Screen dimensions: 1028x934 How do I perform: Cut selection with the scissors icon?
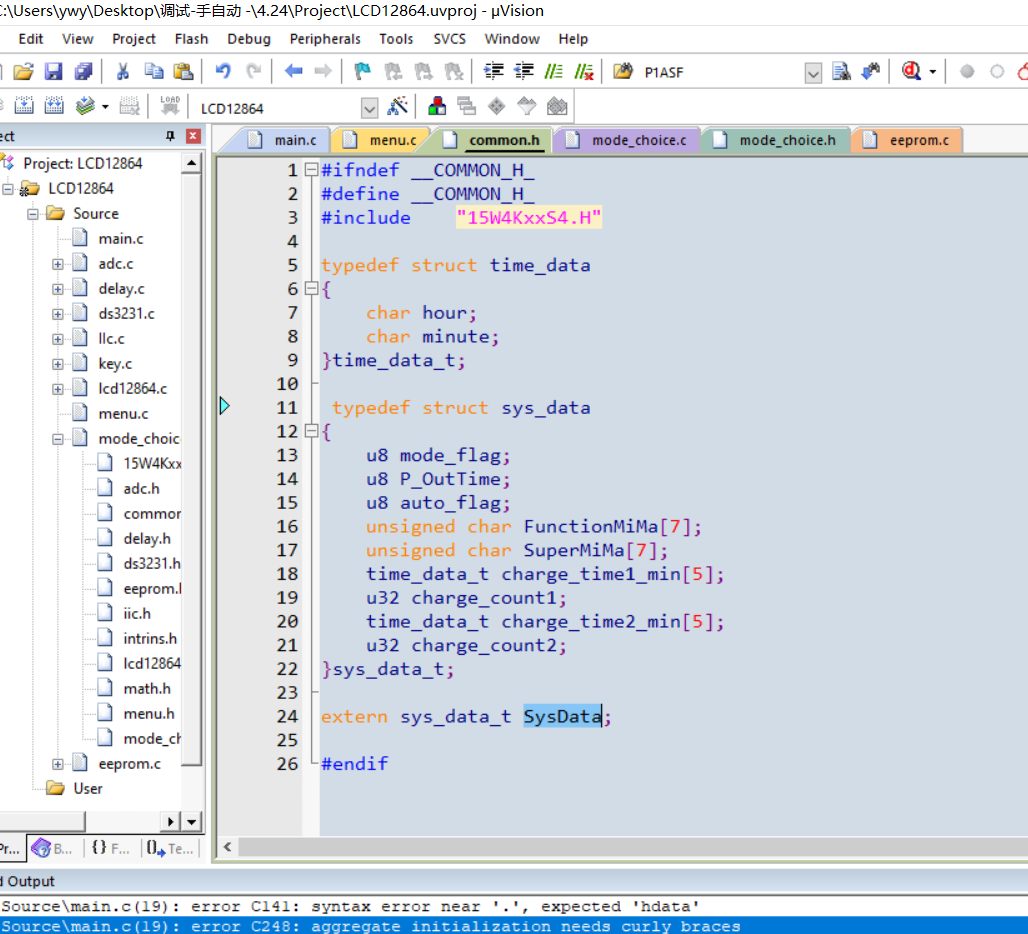(123, 71)
